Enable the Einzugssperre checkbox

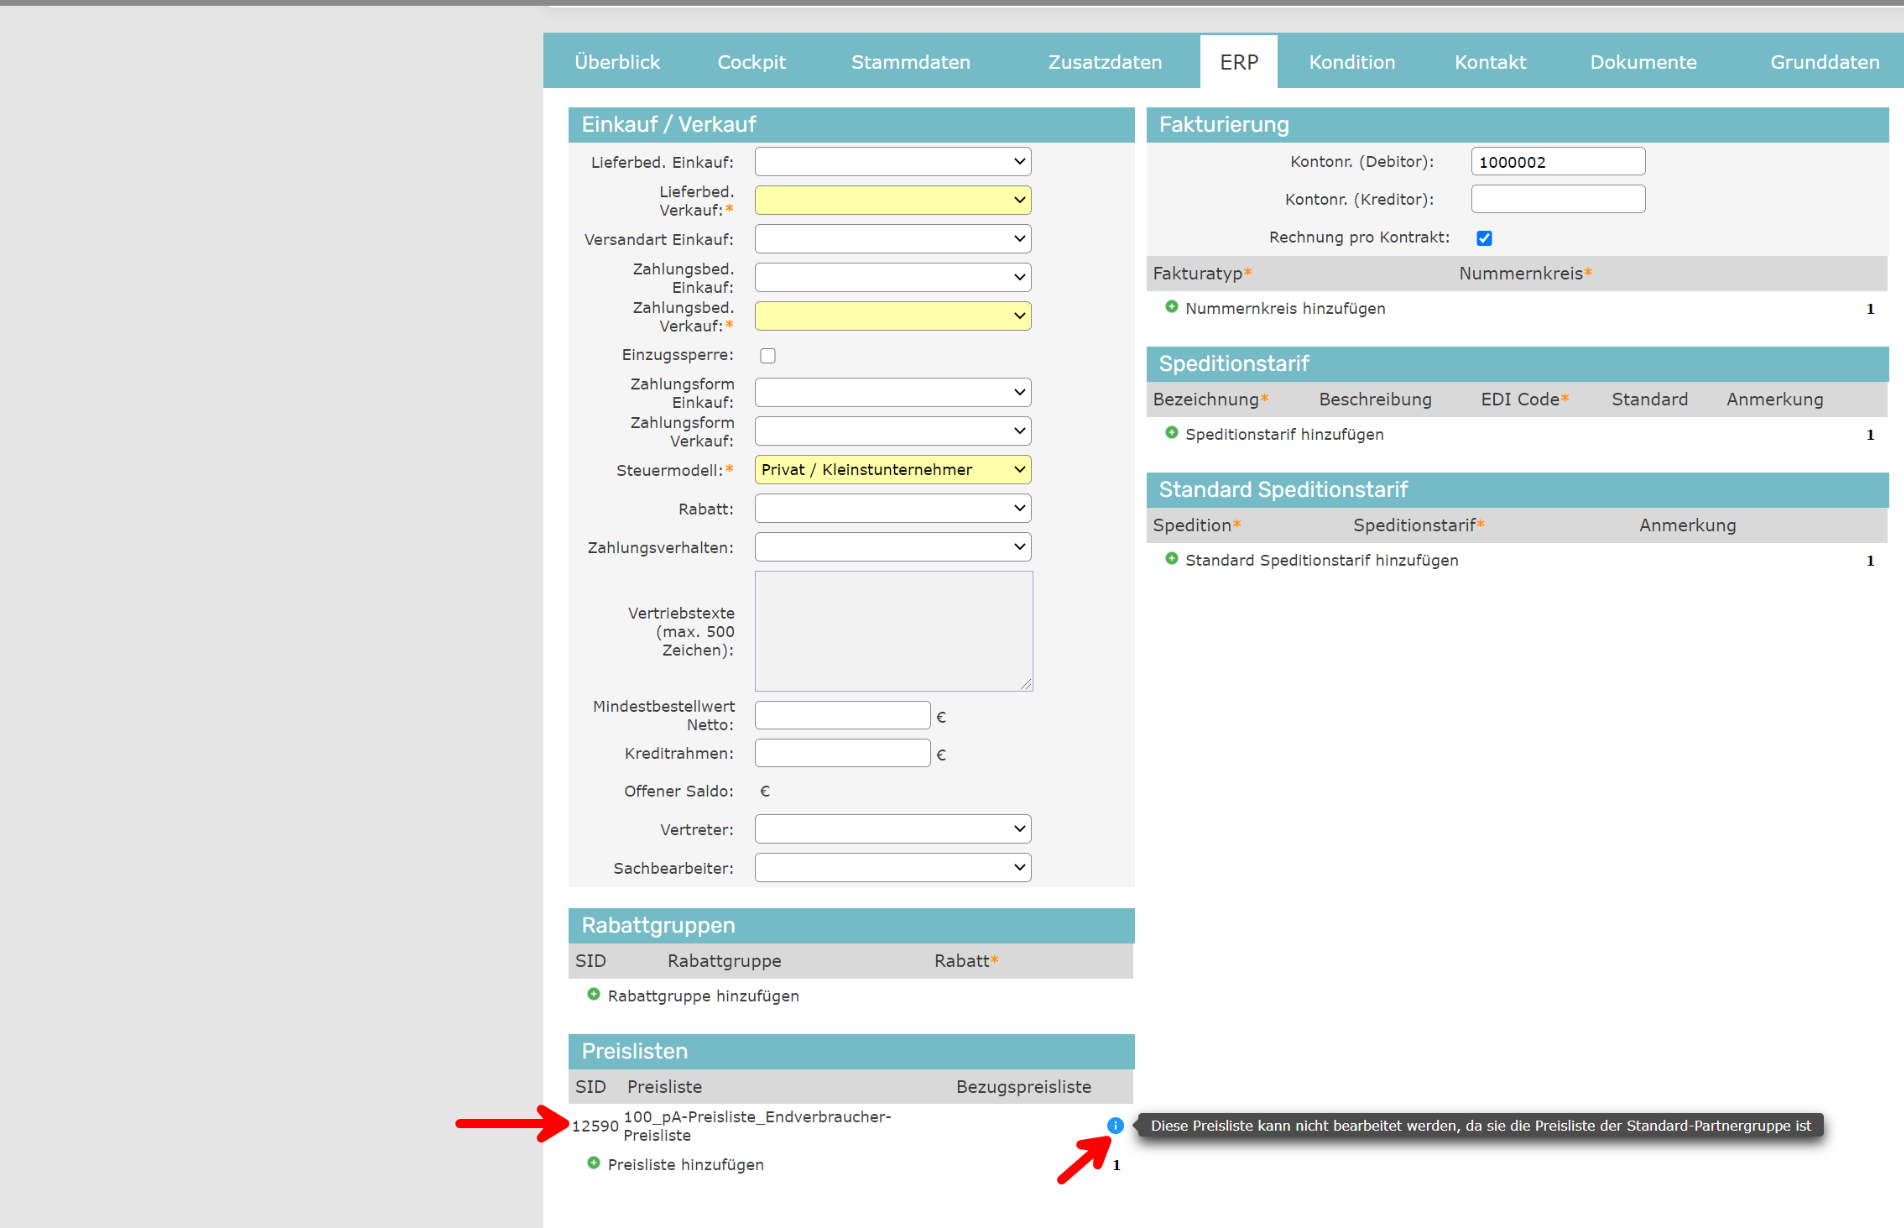point(768,356)
